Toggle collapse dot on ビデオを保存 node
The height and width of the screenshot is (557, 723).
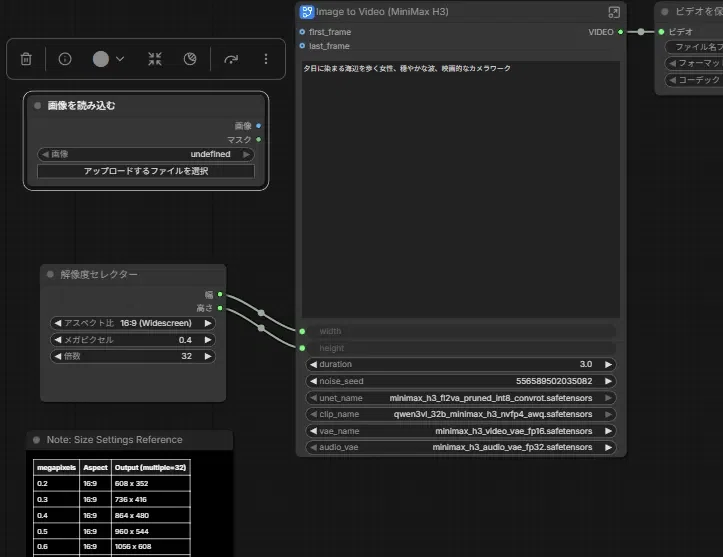[664, 12]
